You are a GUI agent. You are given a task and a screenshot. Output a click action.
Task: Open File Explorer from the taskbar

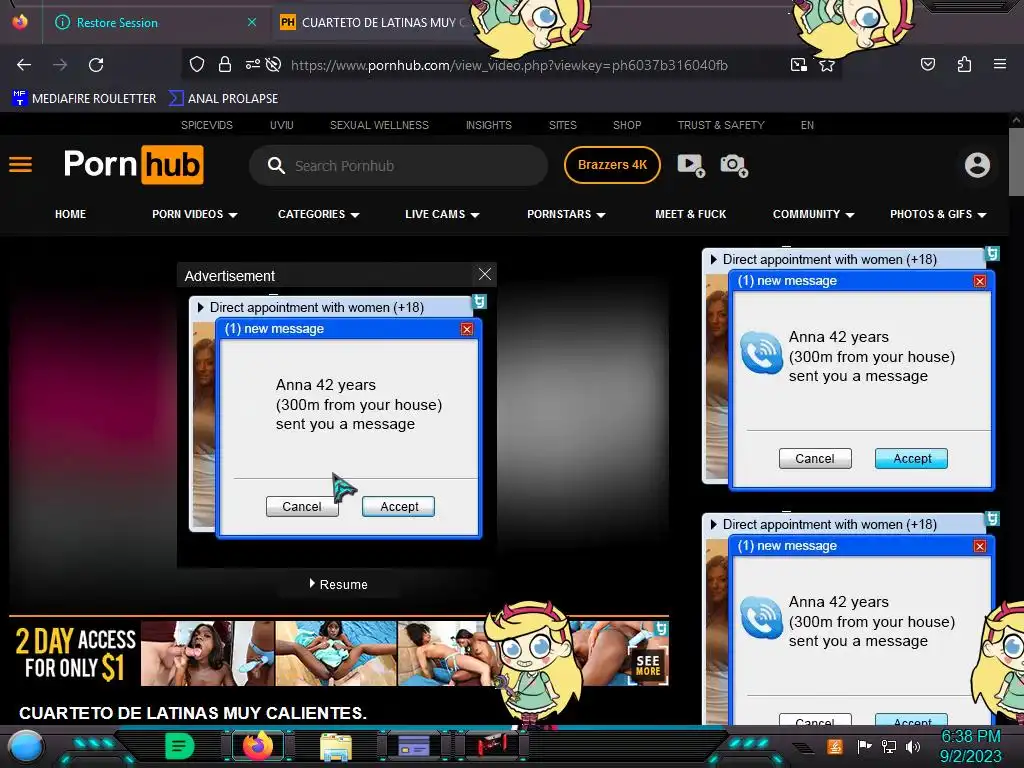pyautogui.click(x=336, y=747)
